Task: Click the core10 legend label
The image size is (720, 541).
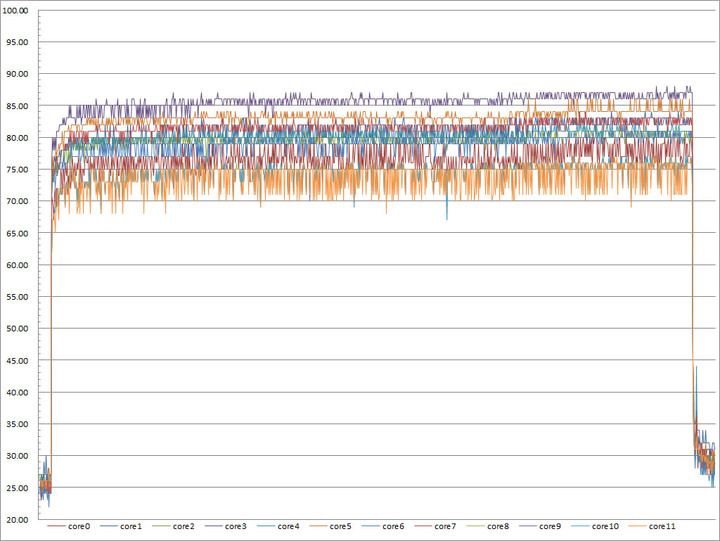Action: click(605, 526)
